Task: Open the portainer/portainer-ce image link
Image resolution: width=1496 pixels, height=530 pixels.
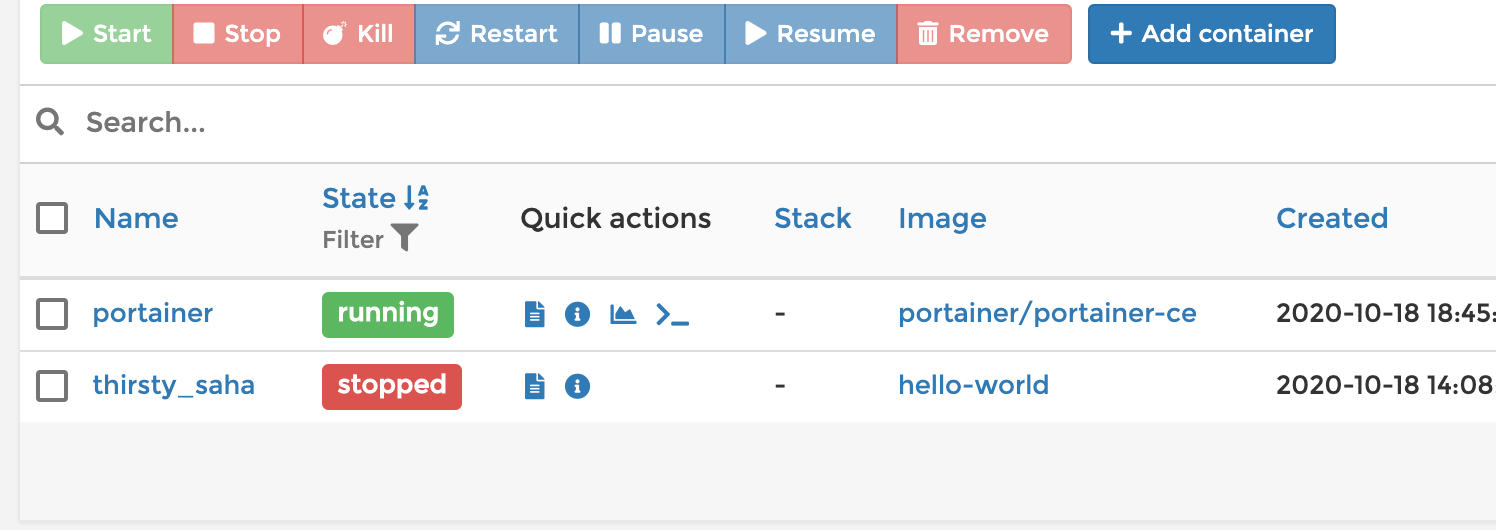Action: coord(1047,314)
